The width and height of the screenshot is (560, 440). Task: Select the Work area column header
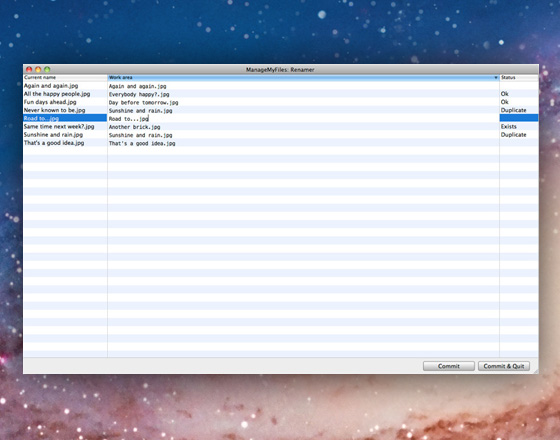[303, 78]
